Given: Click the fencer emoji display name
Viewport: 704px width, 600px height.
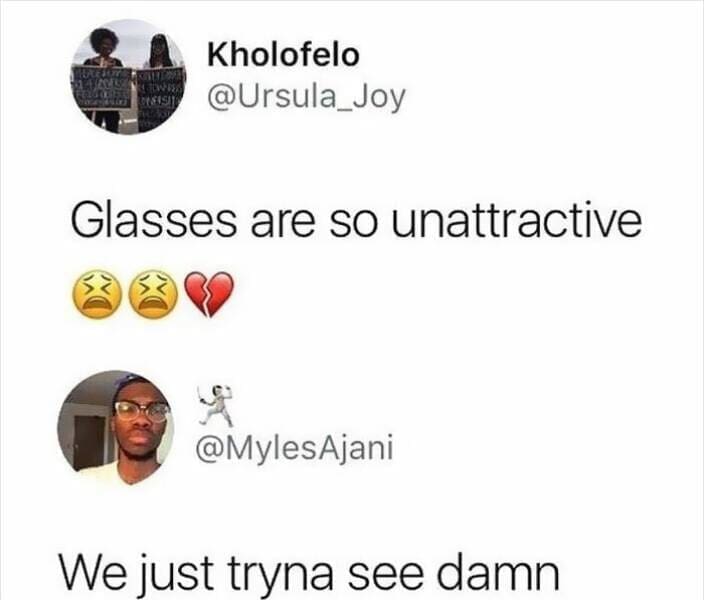Looking at the screenshot, I should [x=215, y=406].
